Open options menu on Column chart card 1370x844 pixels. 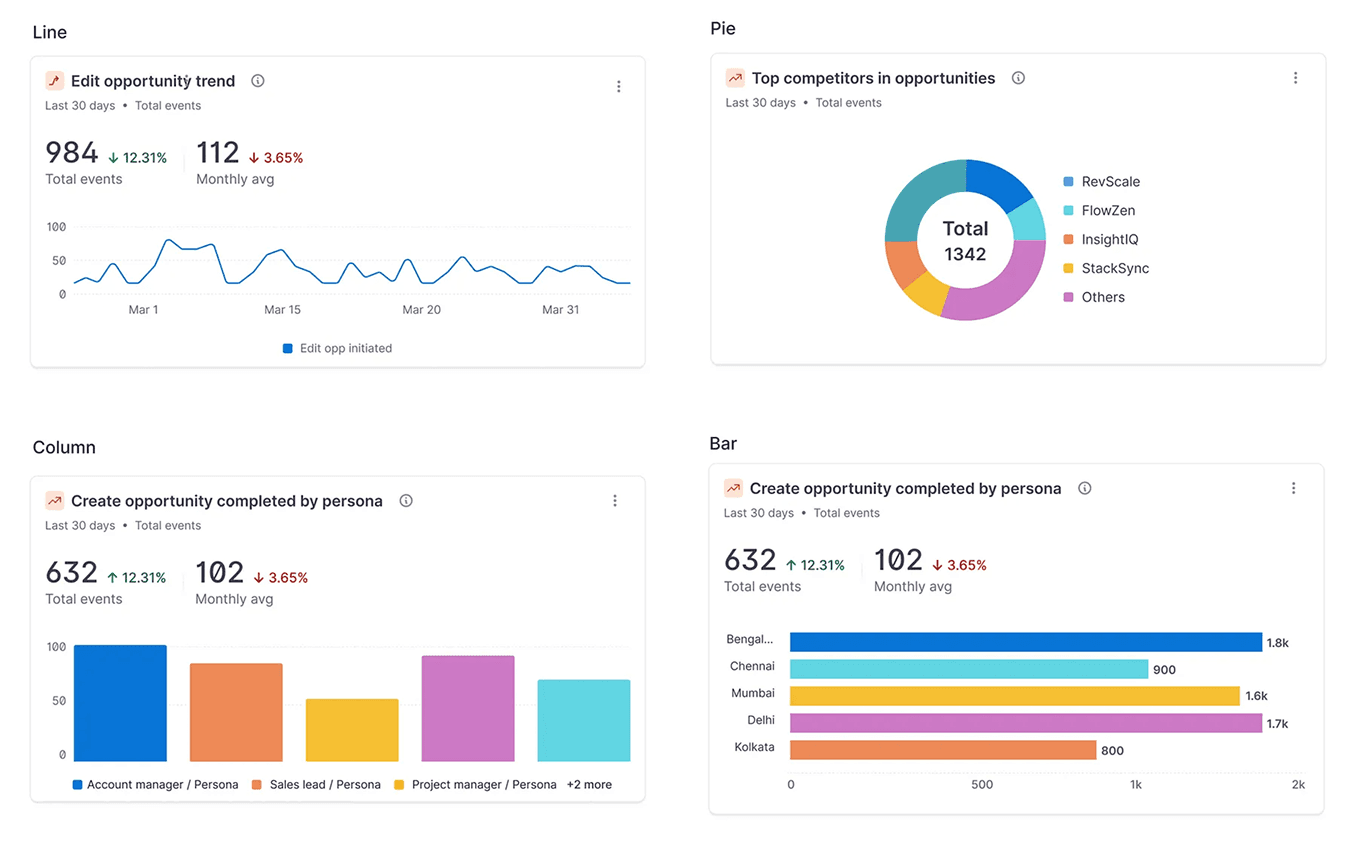(x=615, y=501)
